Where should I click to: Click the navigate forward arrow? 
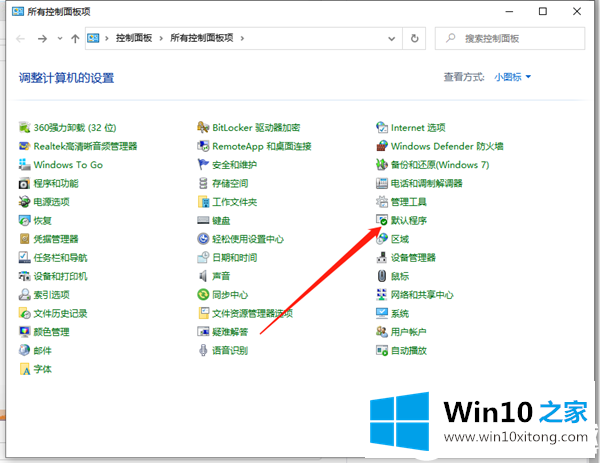[42, 38]
